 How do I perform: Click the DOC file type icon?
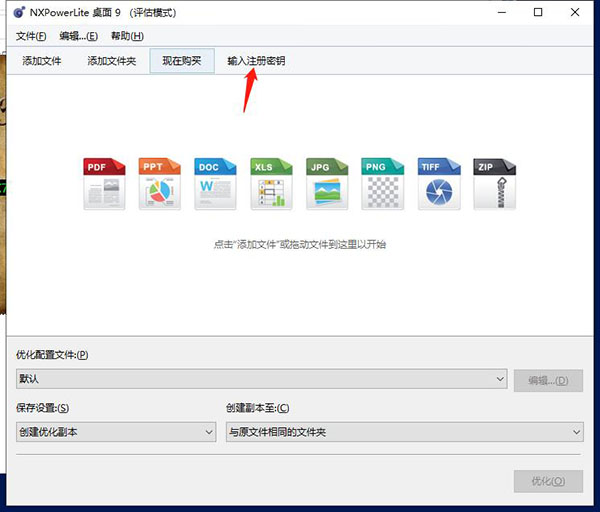[x=216, y=183]
